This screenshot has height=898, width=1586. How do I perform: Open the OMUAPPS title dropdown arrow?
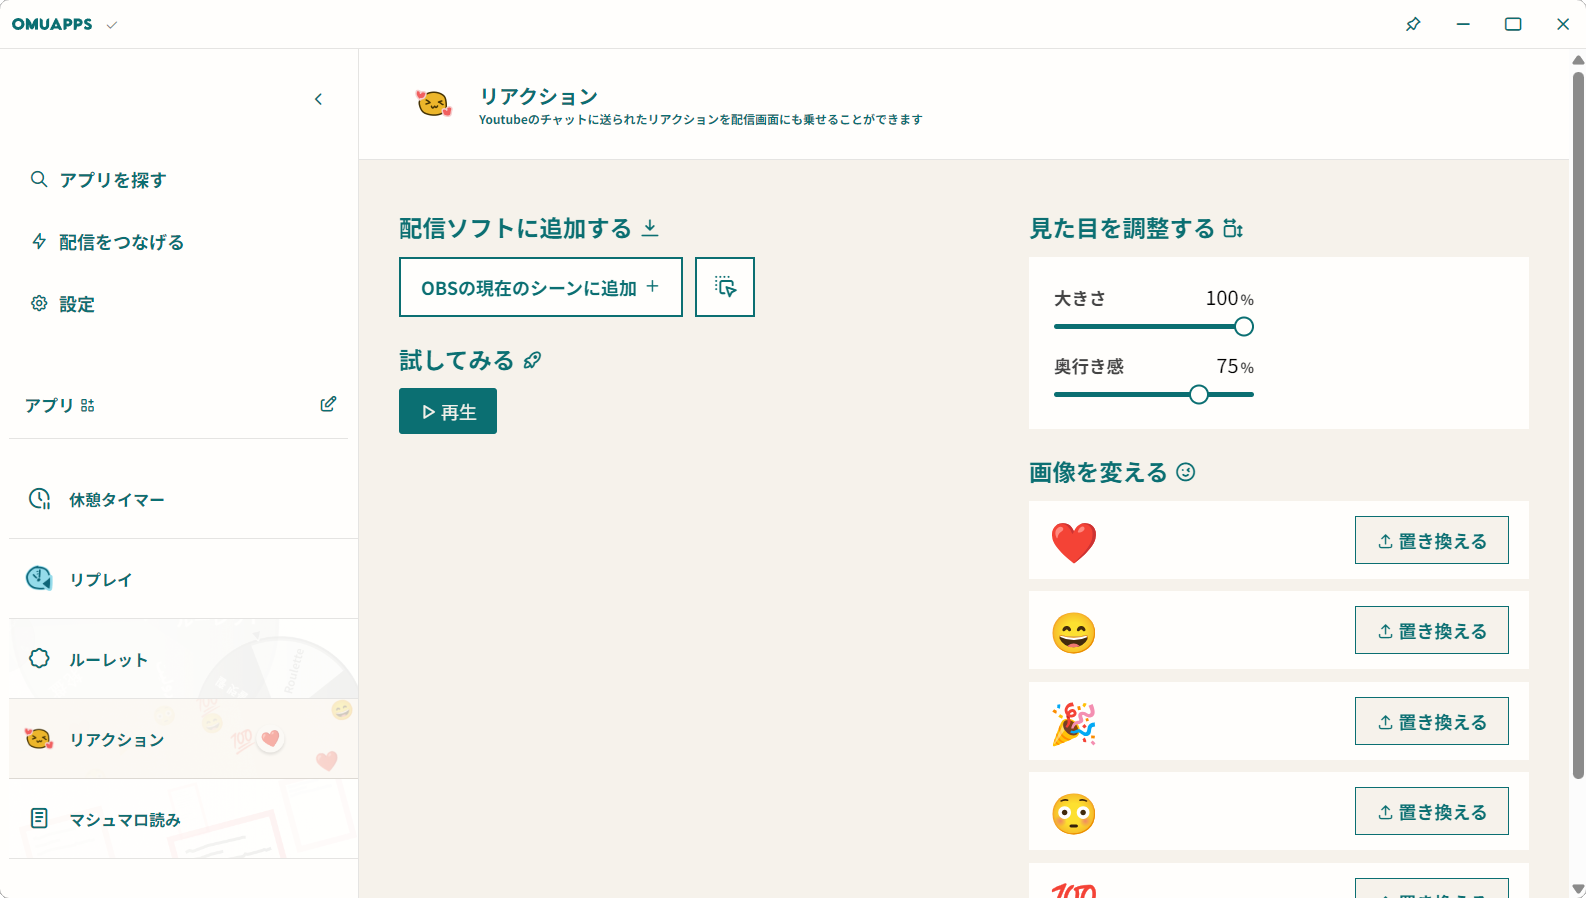pos(112,25)
